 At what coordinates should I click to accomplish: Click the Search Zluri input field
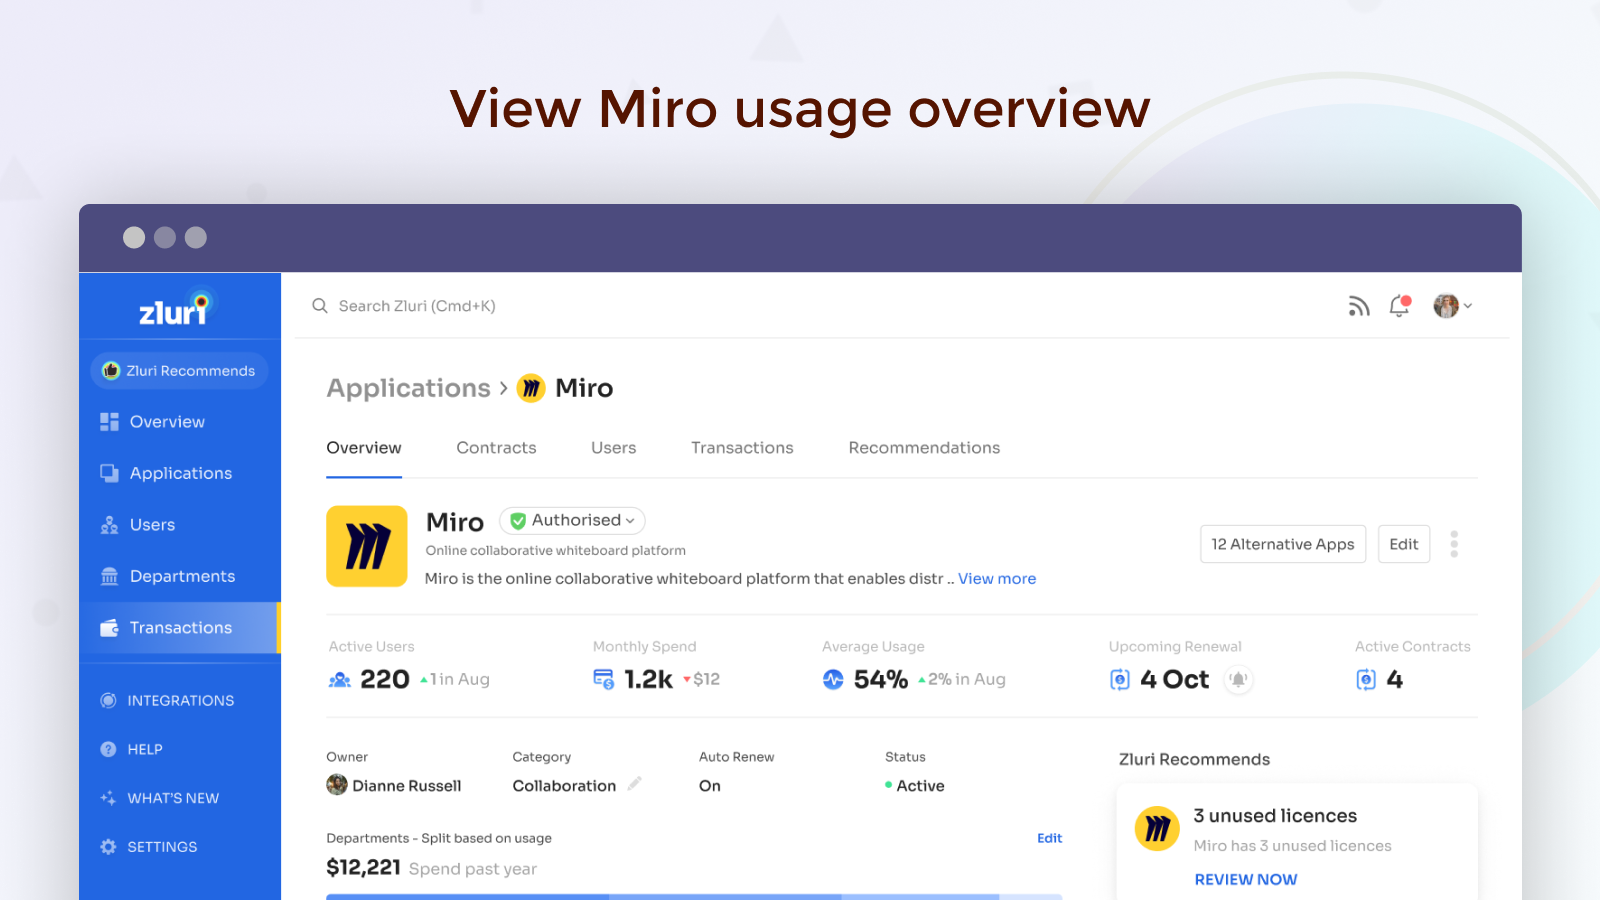pyautogui.click(x=417, y=306)
